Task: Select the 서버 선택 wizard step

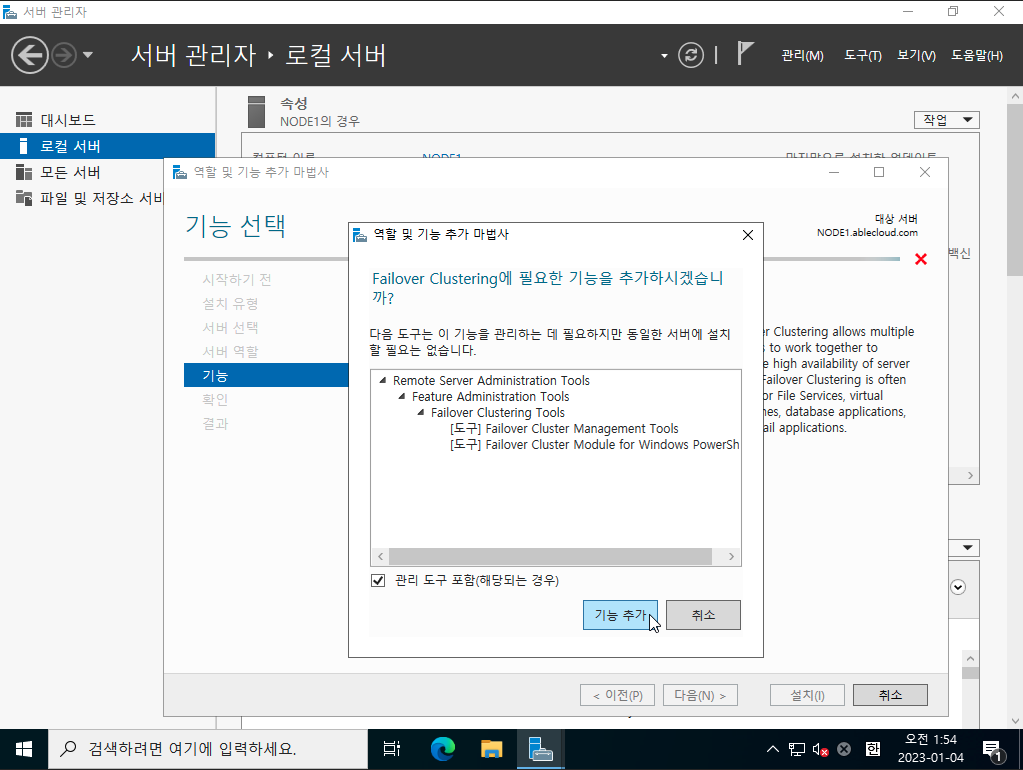Action: point(230,328)
